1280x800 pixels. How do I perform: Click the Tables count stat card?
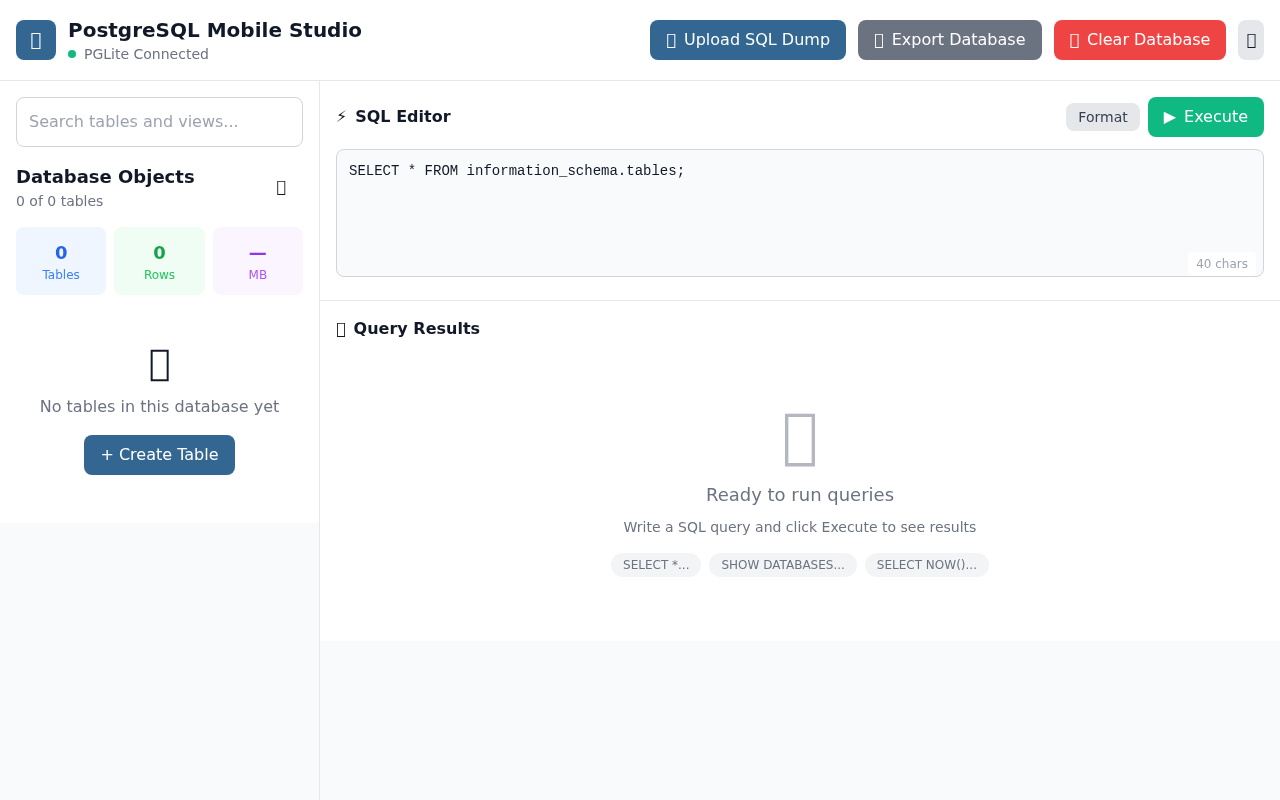[x=61, y=261]
